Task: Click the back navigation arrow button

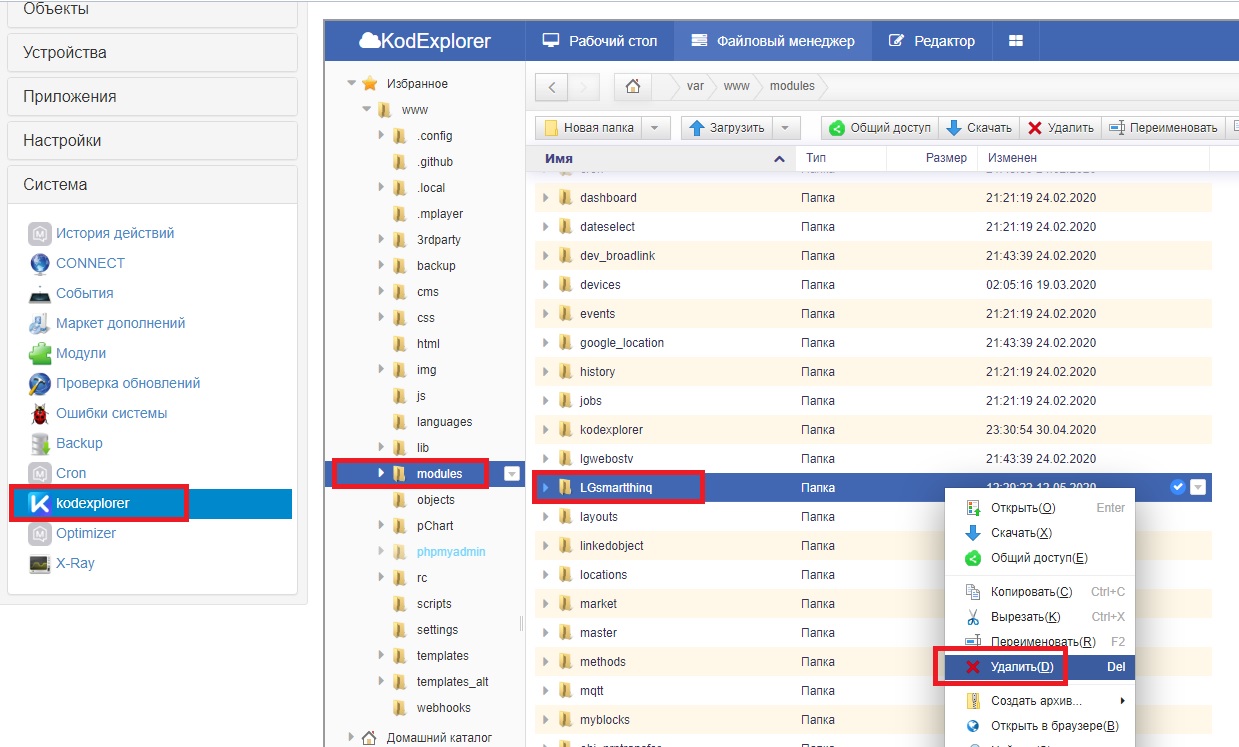Action: pos(552,87)
